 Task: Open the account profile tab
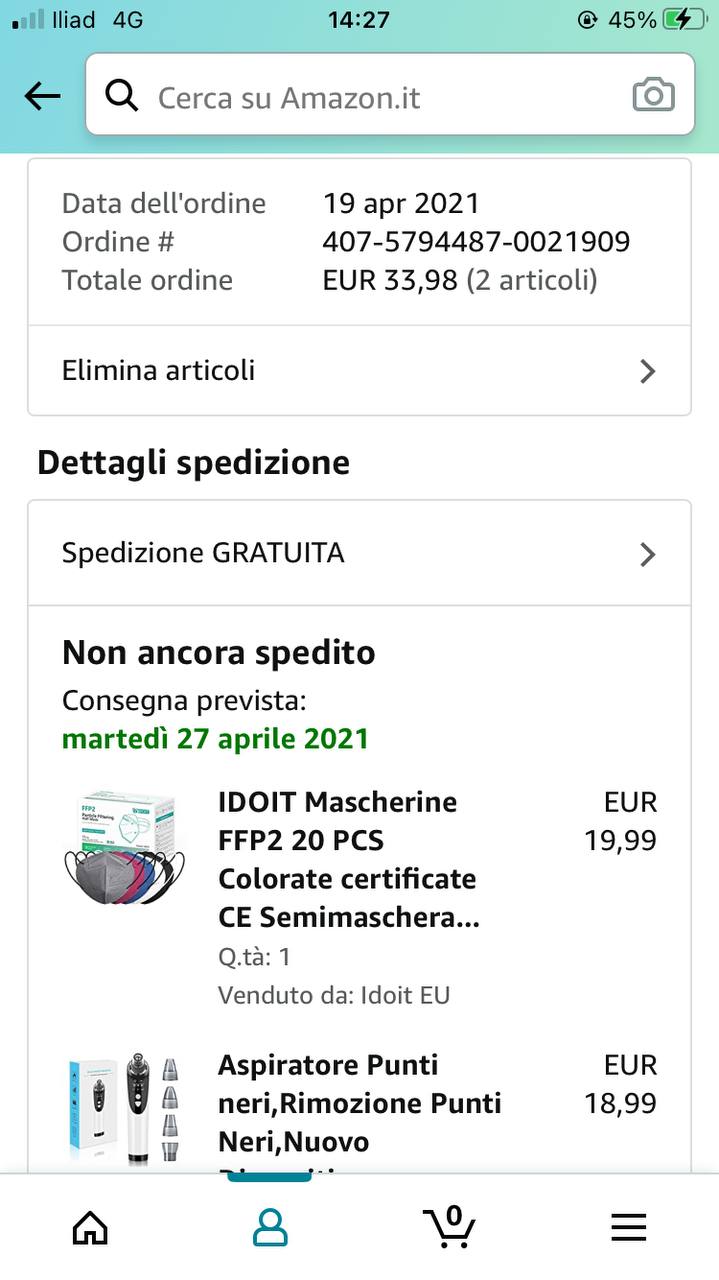pyautogui.click(x=270, y=1227)
